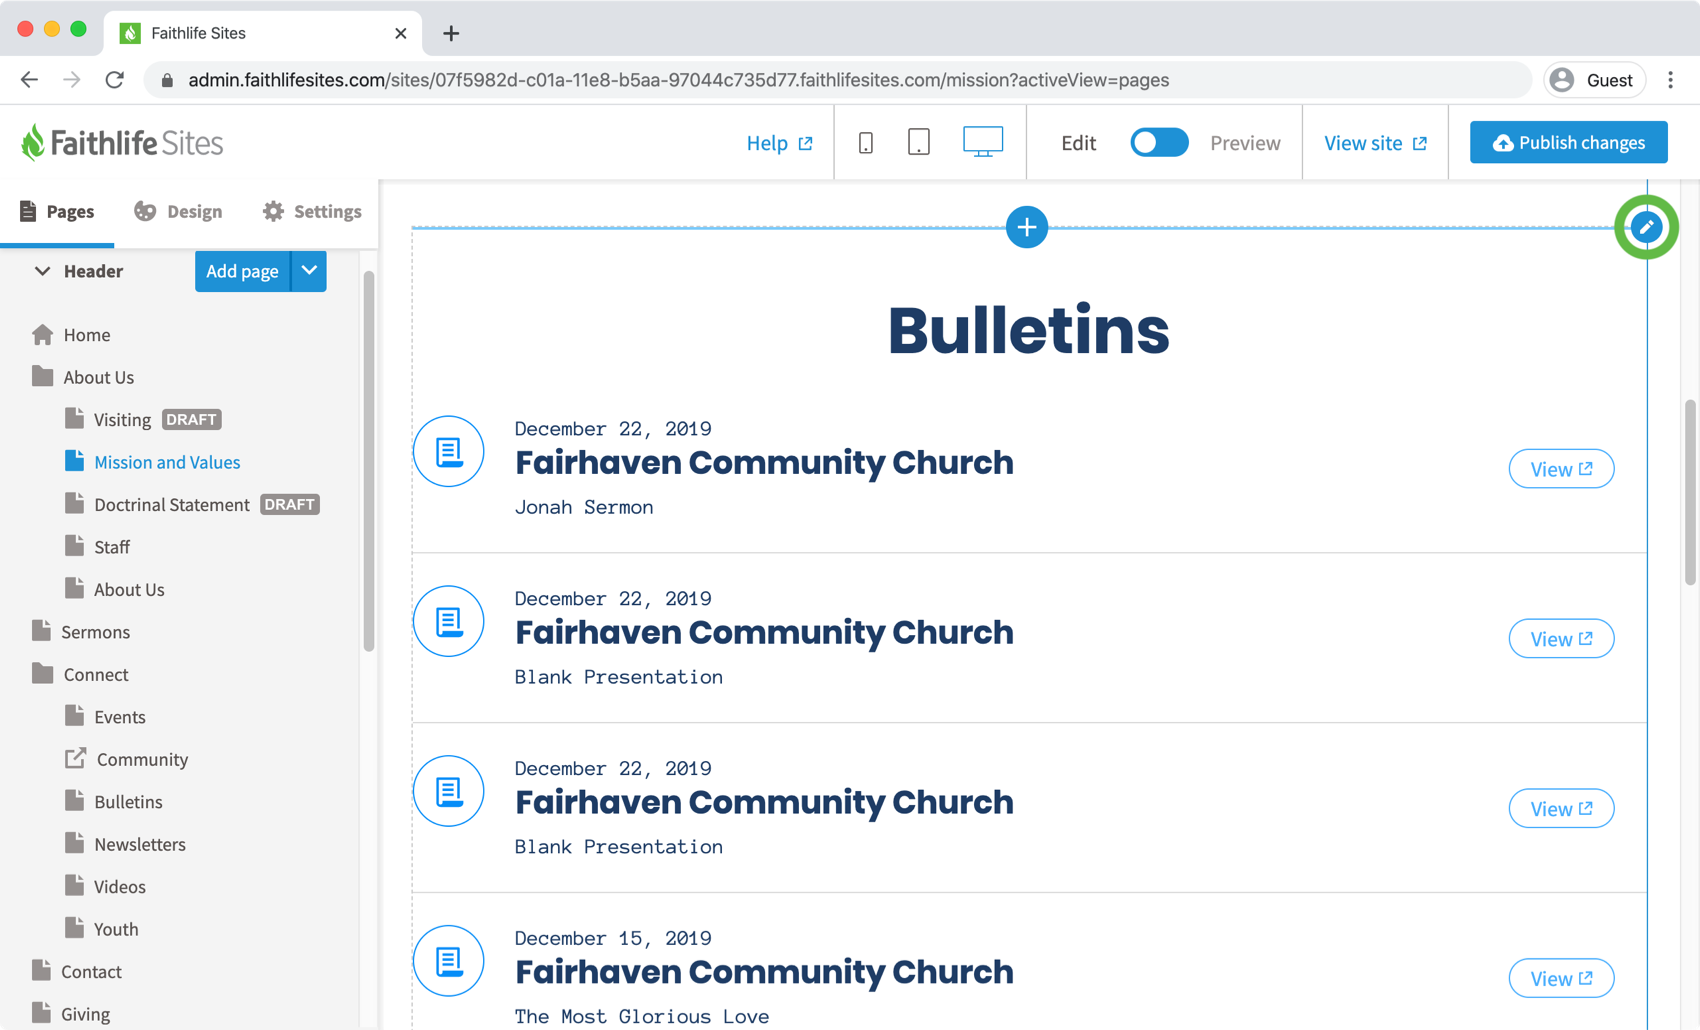
Task: View the Jonah Sermon bulletin
Action: (1561, 469)
